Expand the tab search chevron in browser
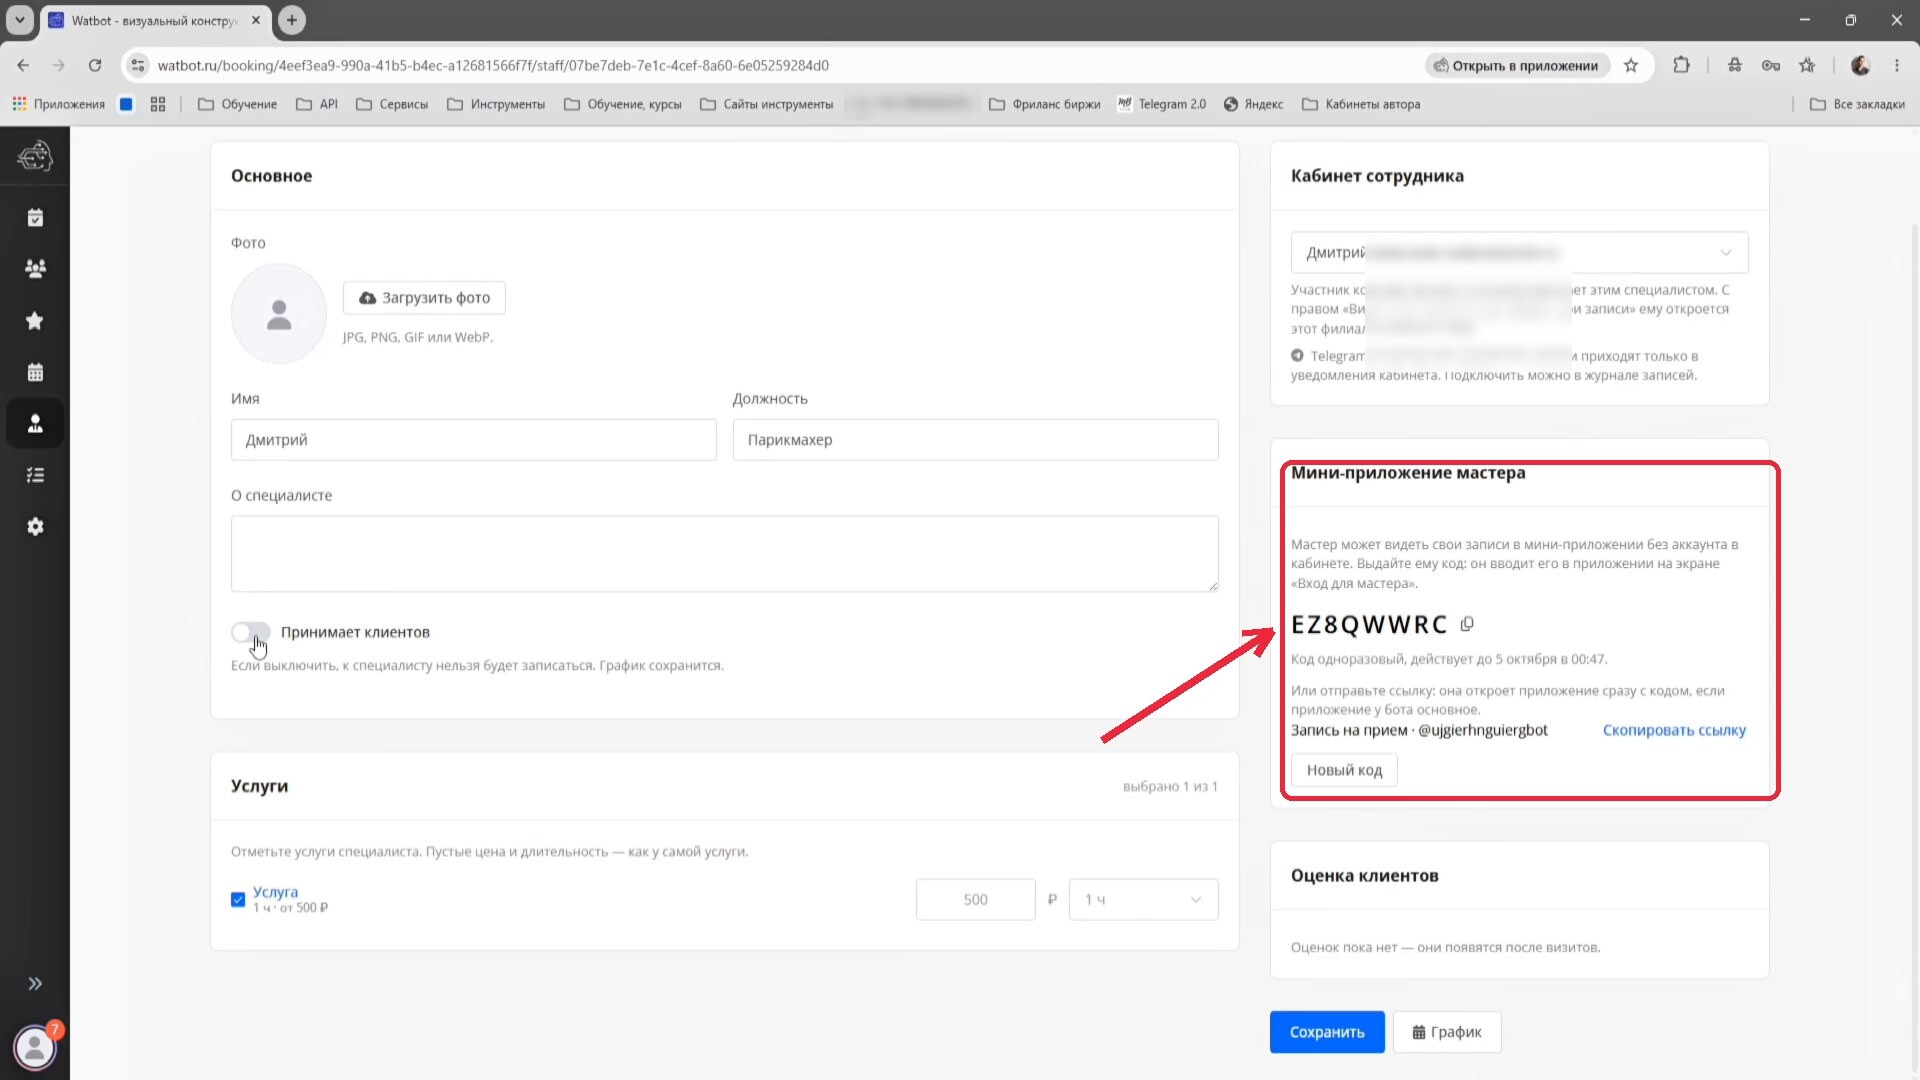This screenshot has width=1920, height=1080. [x=19, y=19]
